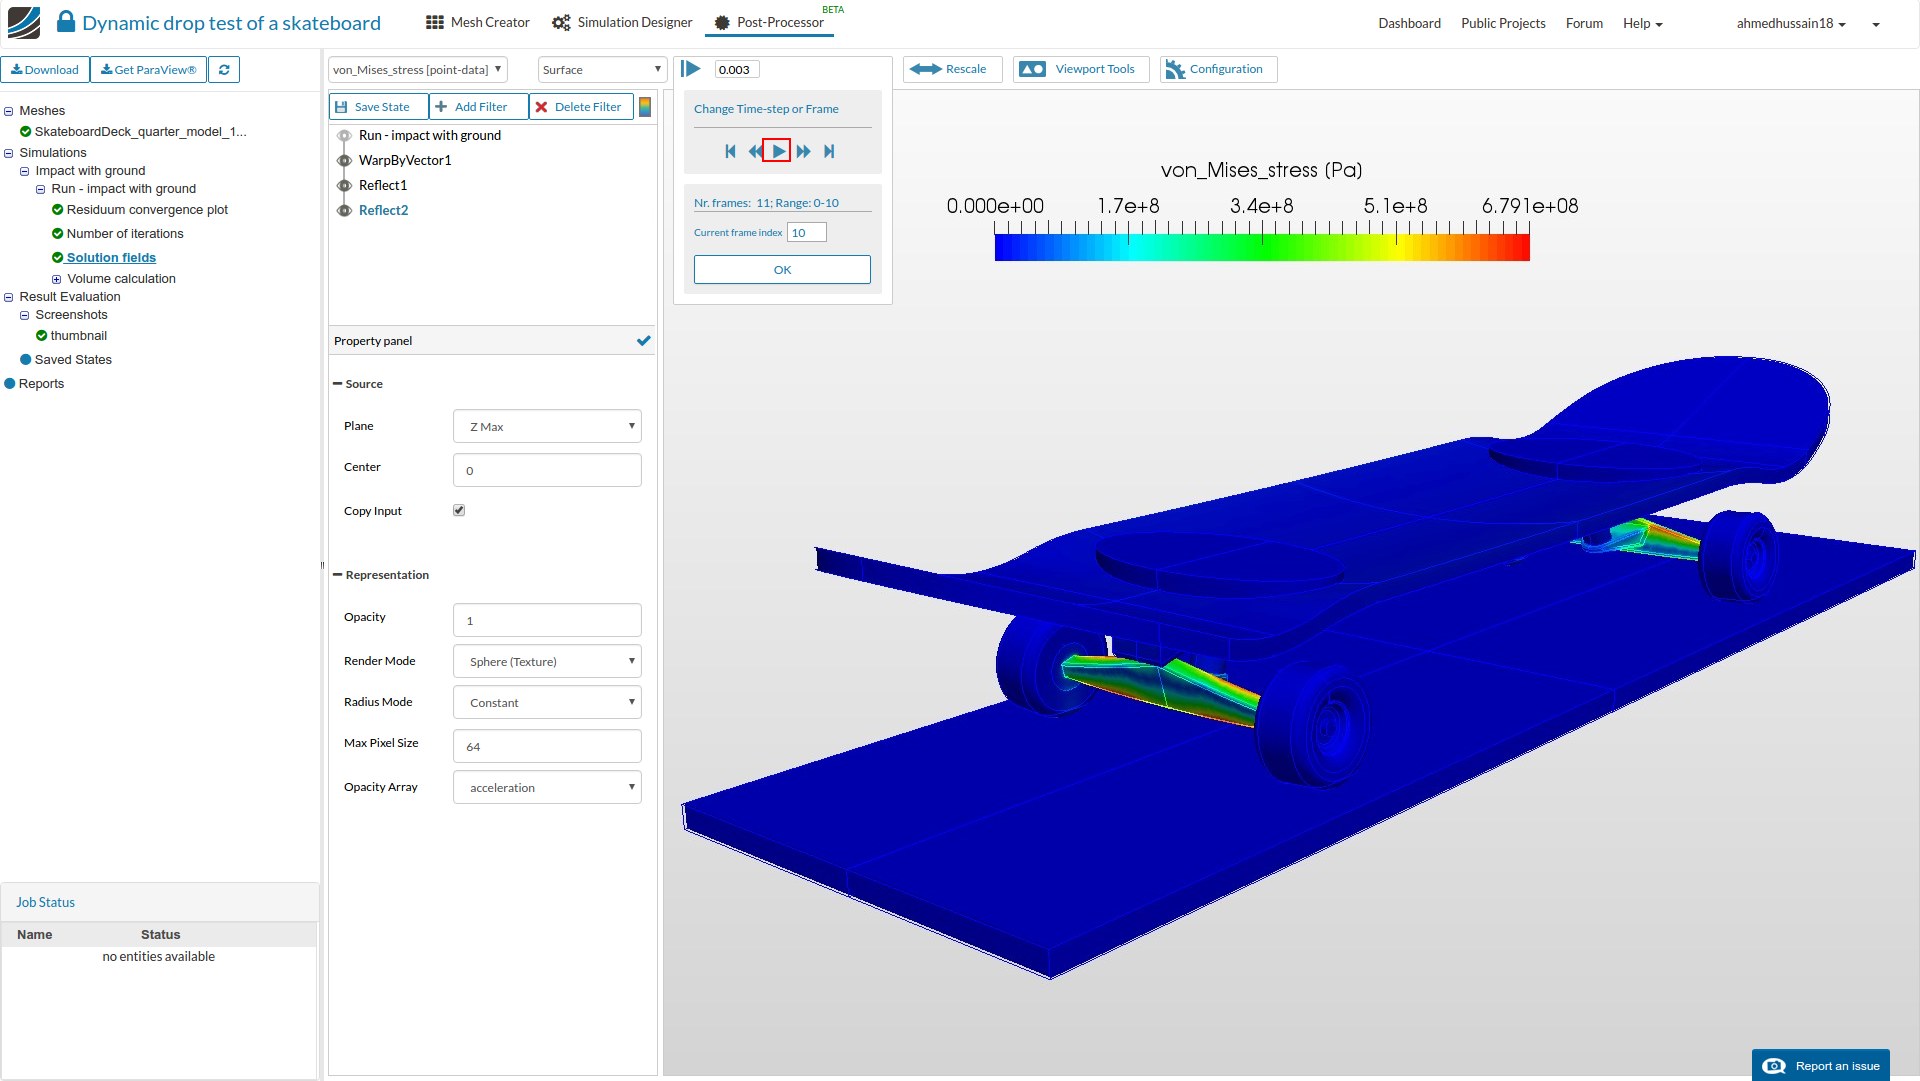Click the color legend icon beside Delete Filter
The width and height of the screenshot is (1920, 1081).
(x=646, y=107)
